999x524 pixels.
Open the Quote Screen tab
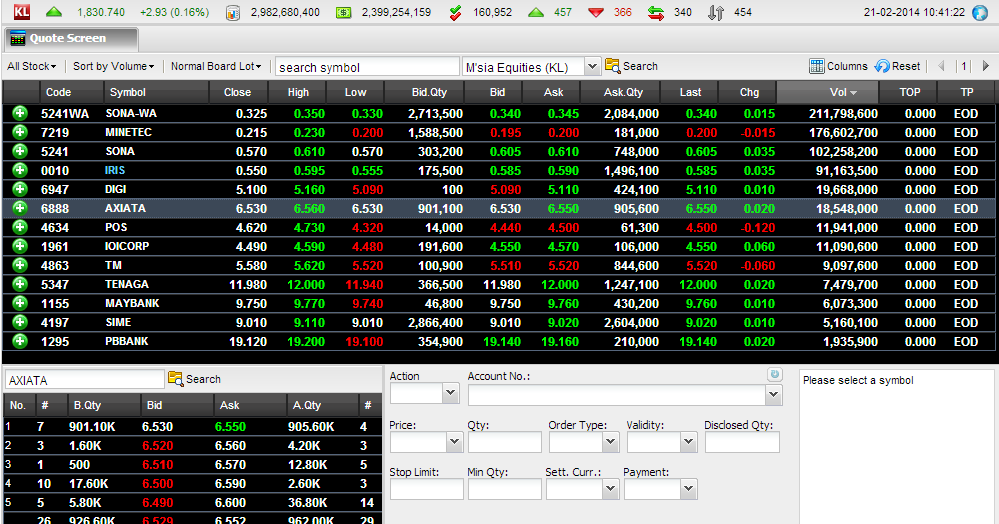(71, 39)
